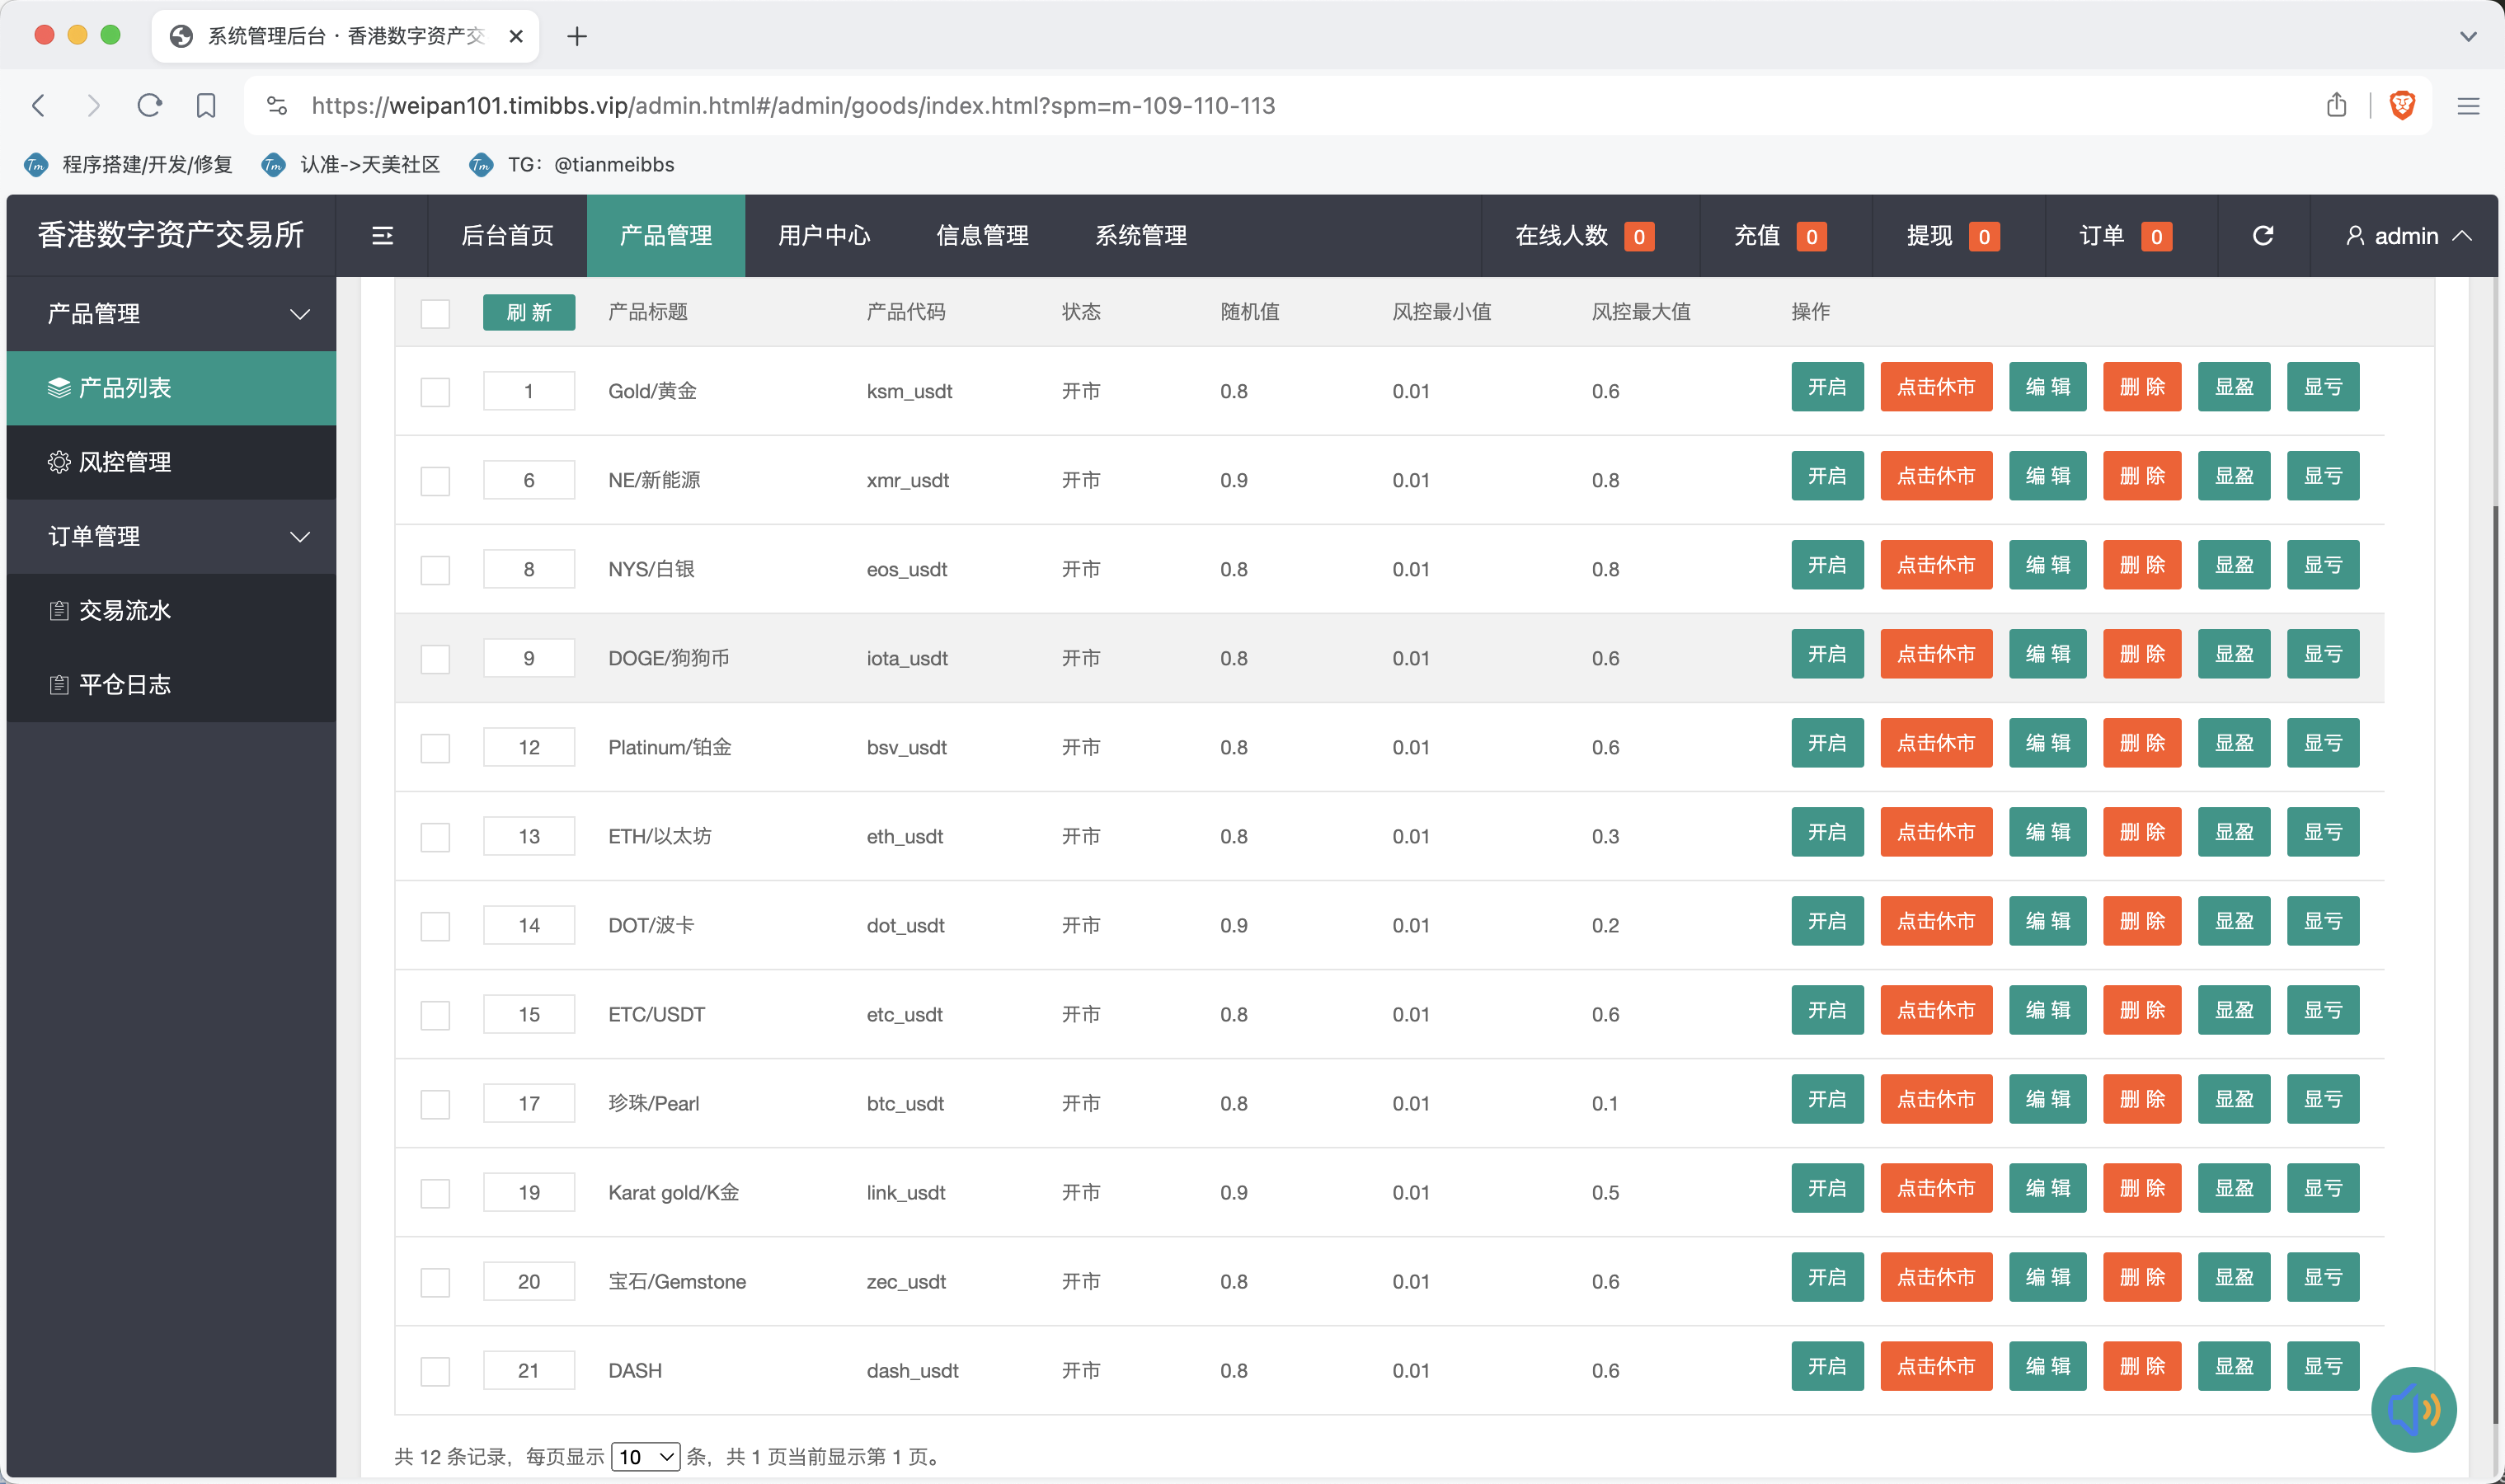Click the 产品代码 column header

[905, 312]
